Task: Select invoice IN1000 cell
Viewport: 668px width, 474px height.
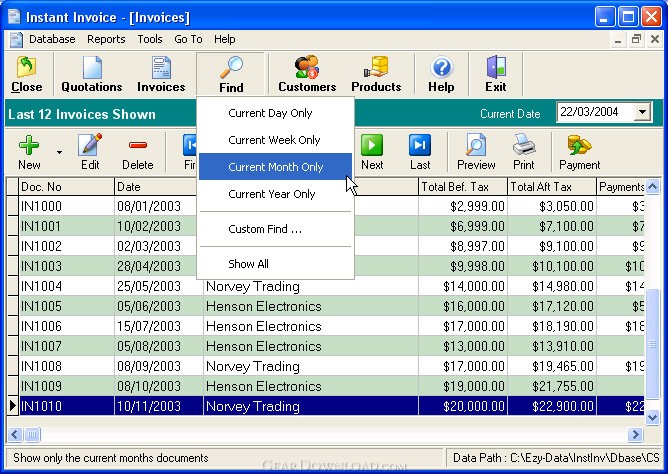Action: point(66,206)
